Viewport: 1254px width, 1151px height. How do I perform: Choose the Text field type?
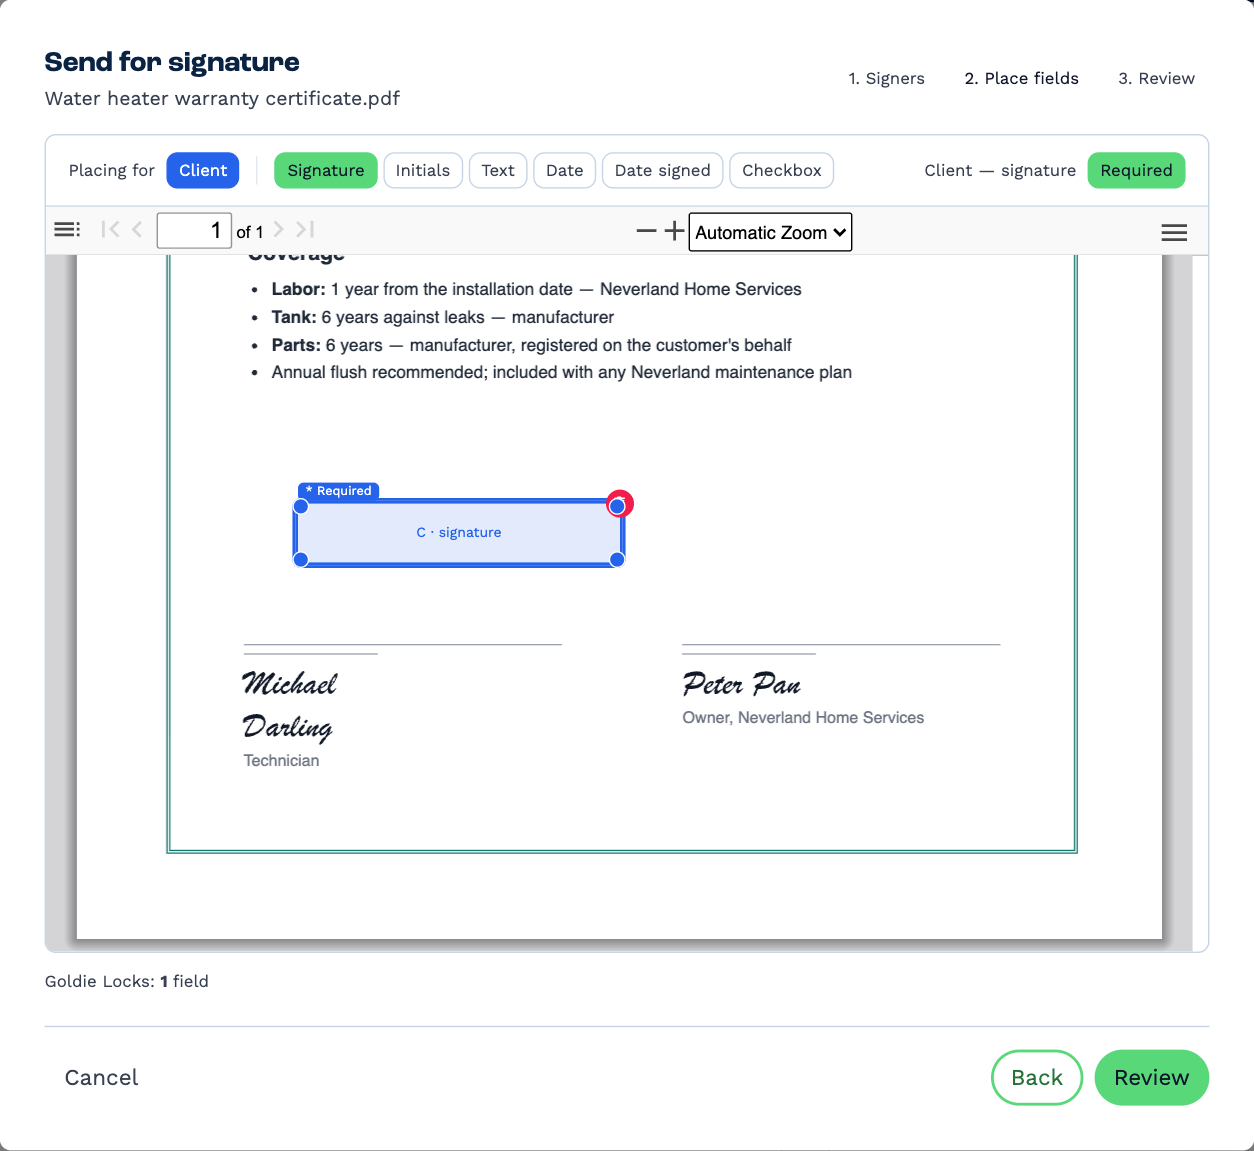point(498,170)
